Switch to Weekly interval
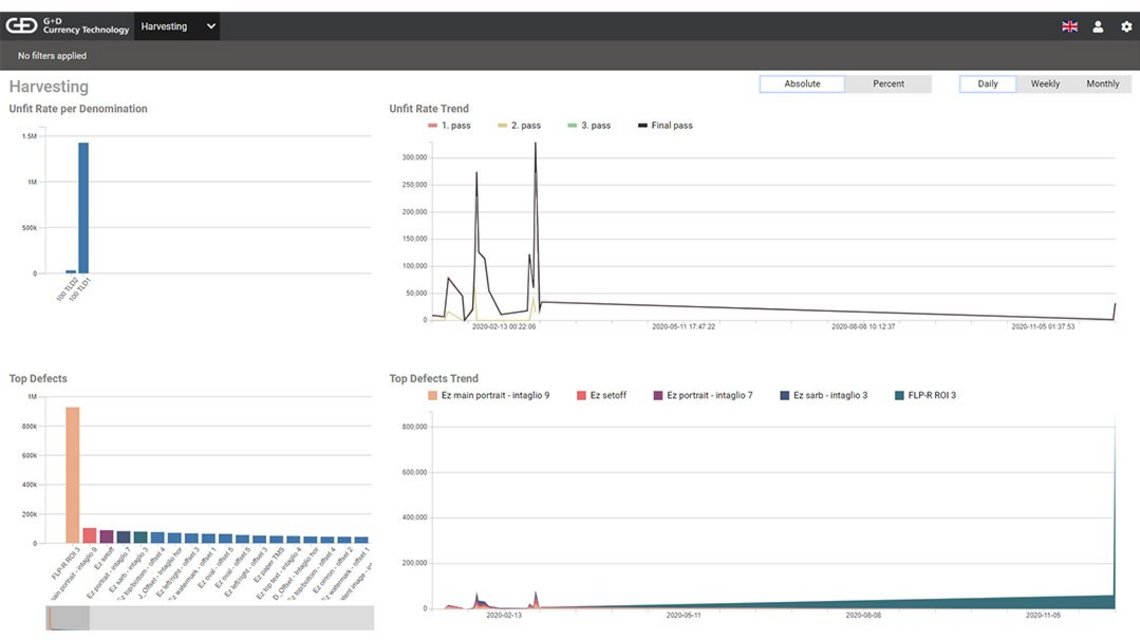The image size is (1140, 640). (1045, 84)
